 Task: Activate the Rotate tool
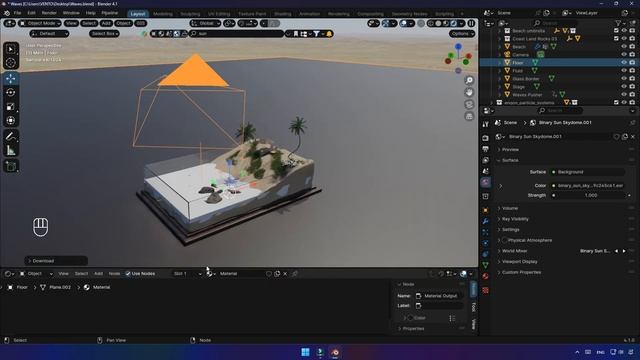11,92
